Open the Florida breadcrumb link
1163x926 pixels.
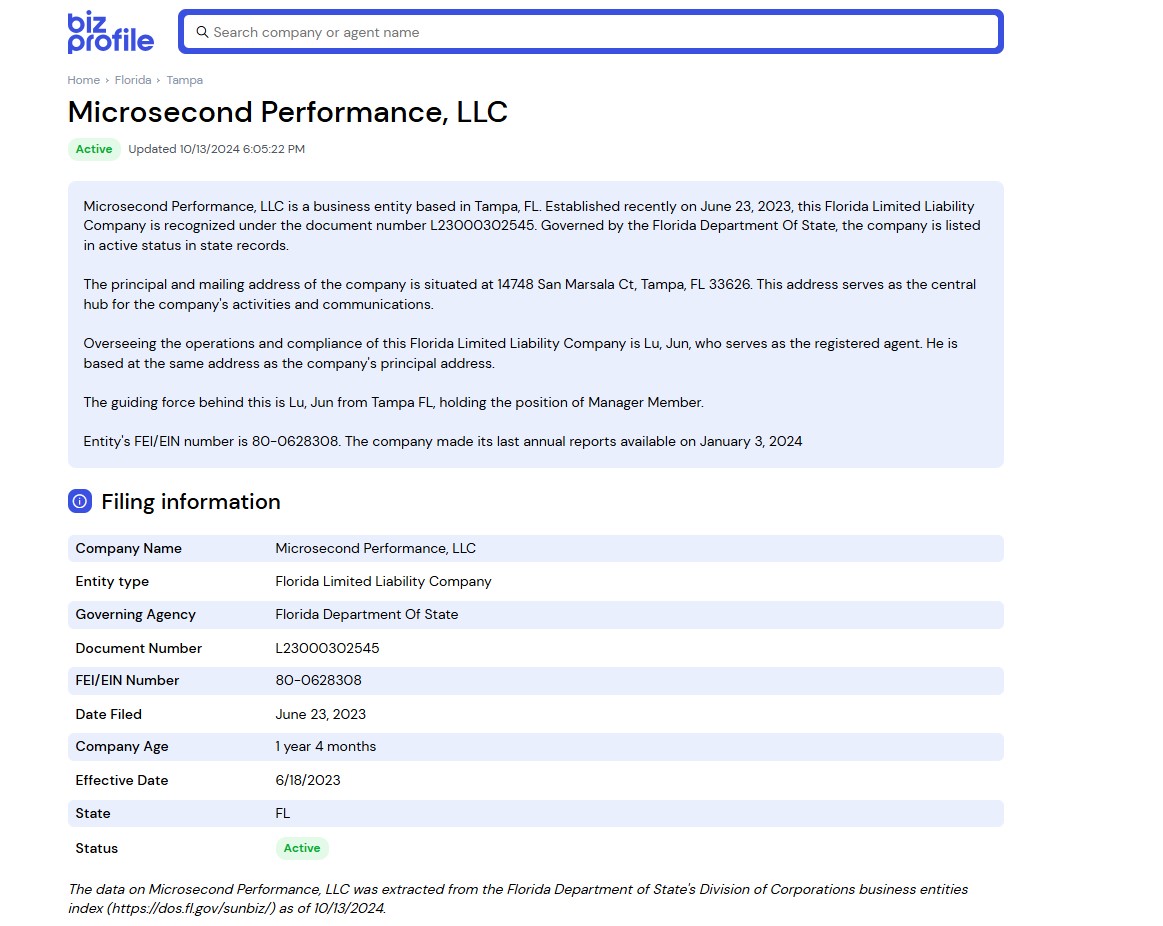click(x=132, y=80)
